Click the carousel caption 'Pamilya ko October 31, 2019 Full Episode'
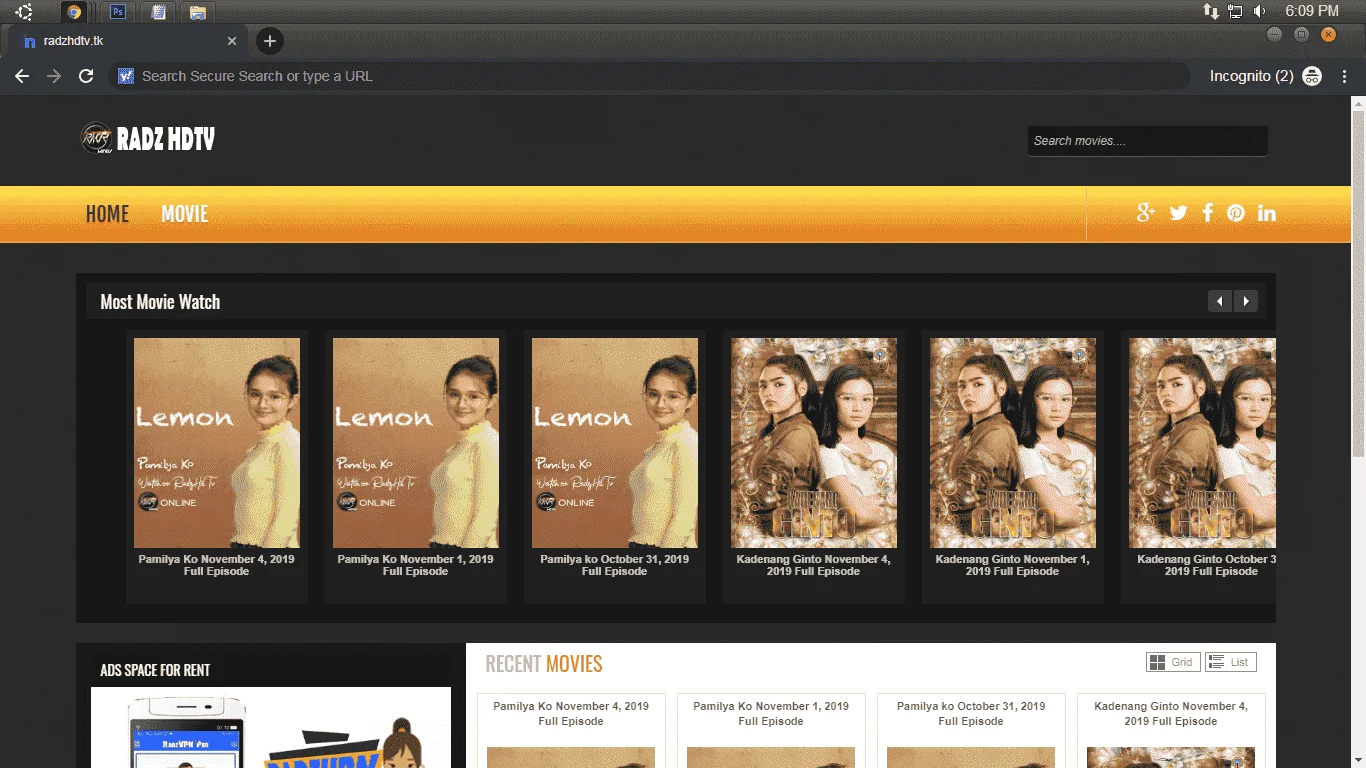The image size is (1366, 768). pos(615,565)
